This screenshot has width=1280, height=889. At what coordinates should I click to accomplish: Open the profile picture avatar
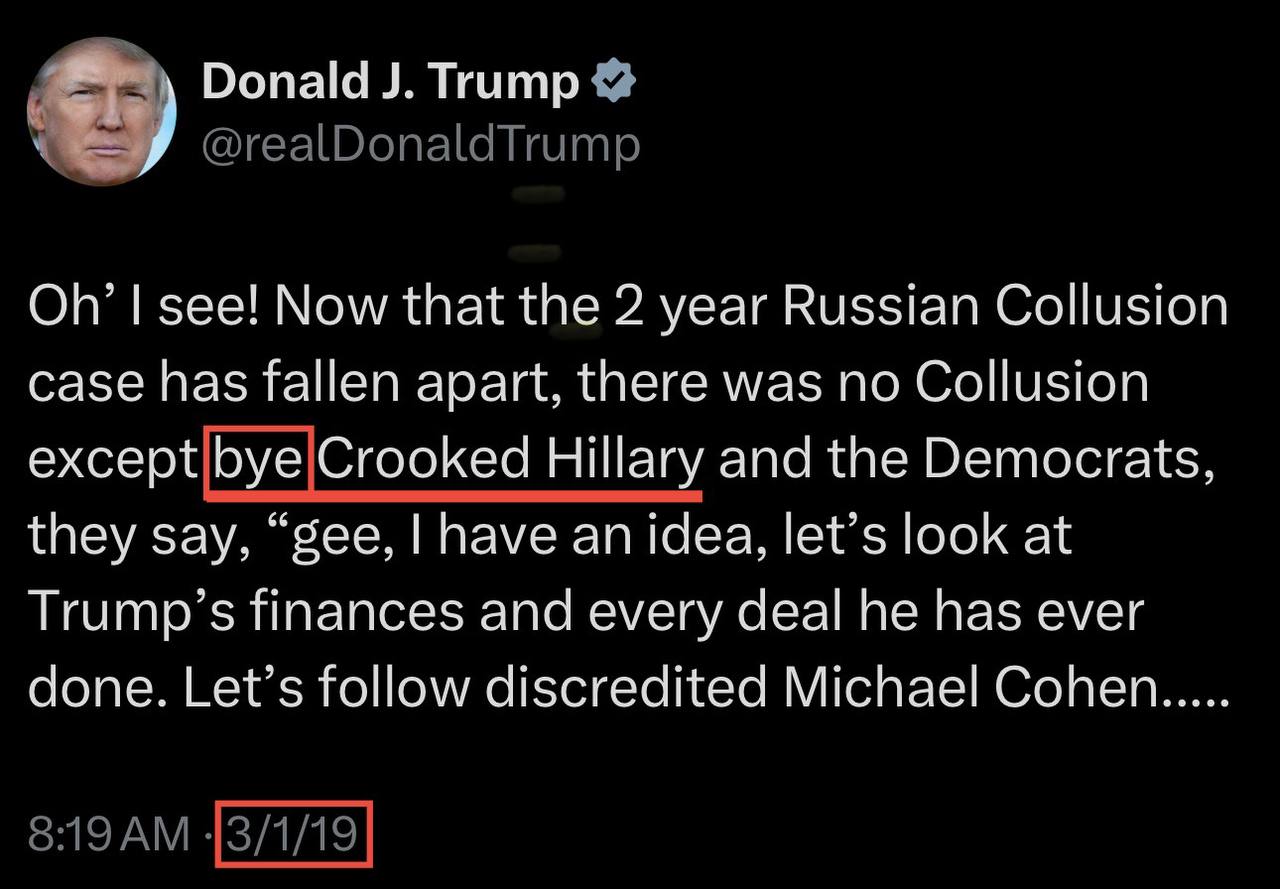(x=102, y=112)
